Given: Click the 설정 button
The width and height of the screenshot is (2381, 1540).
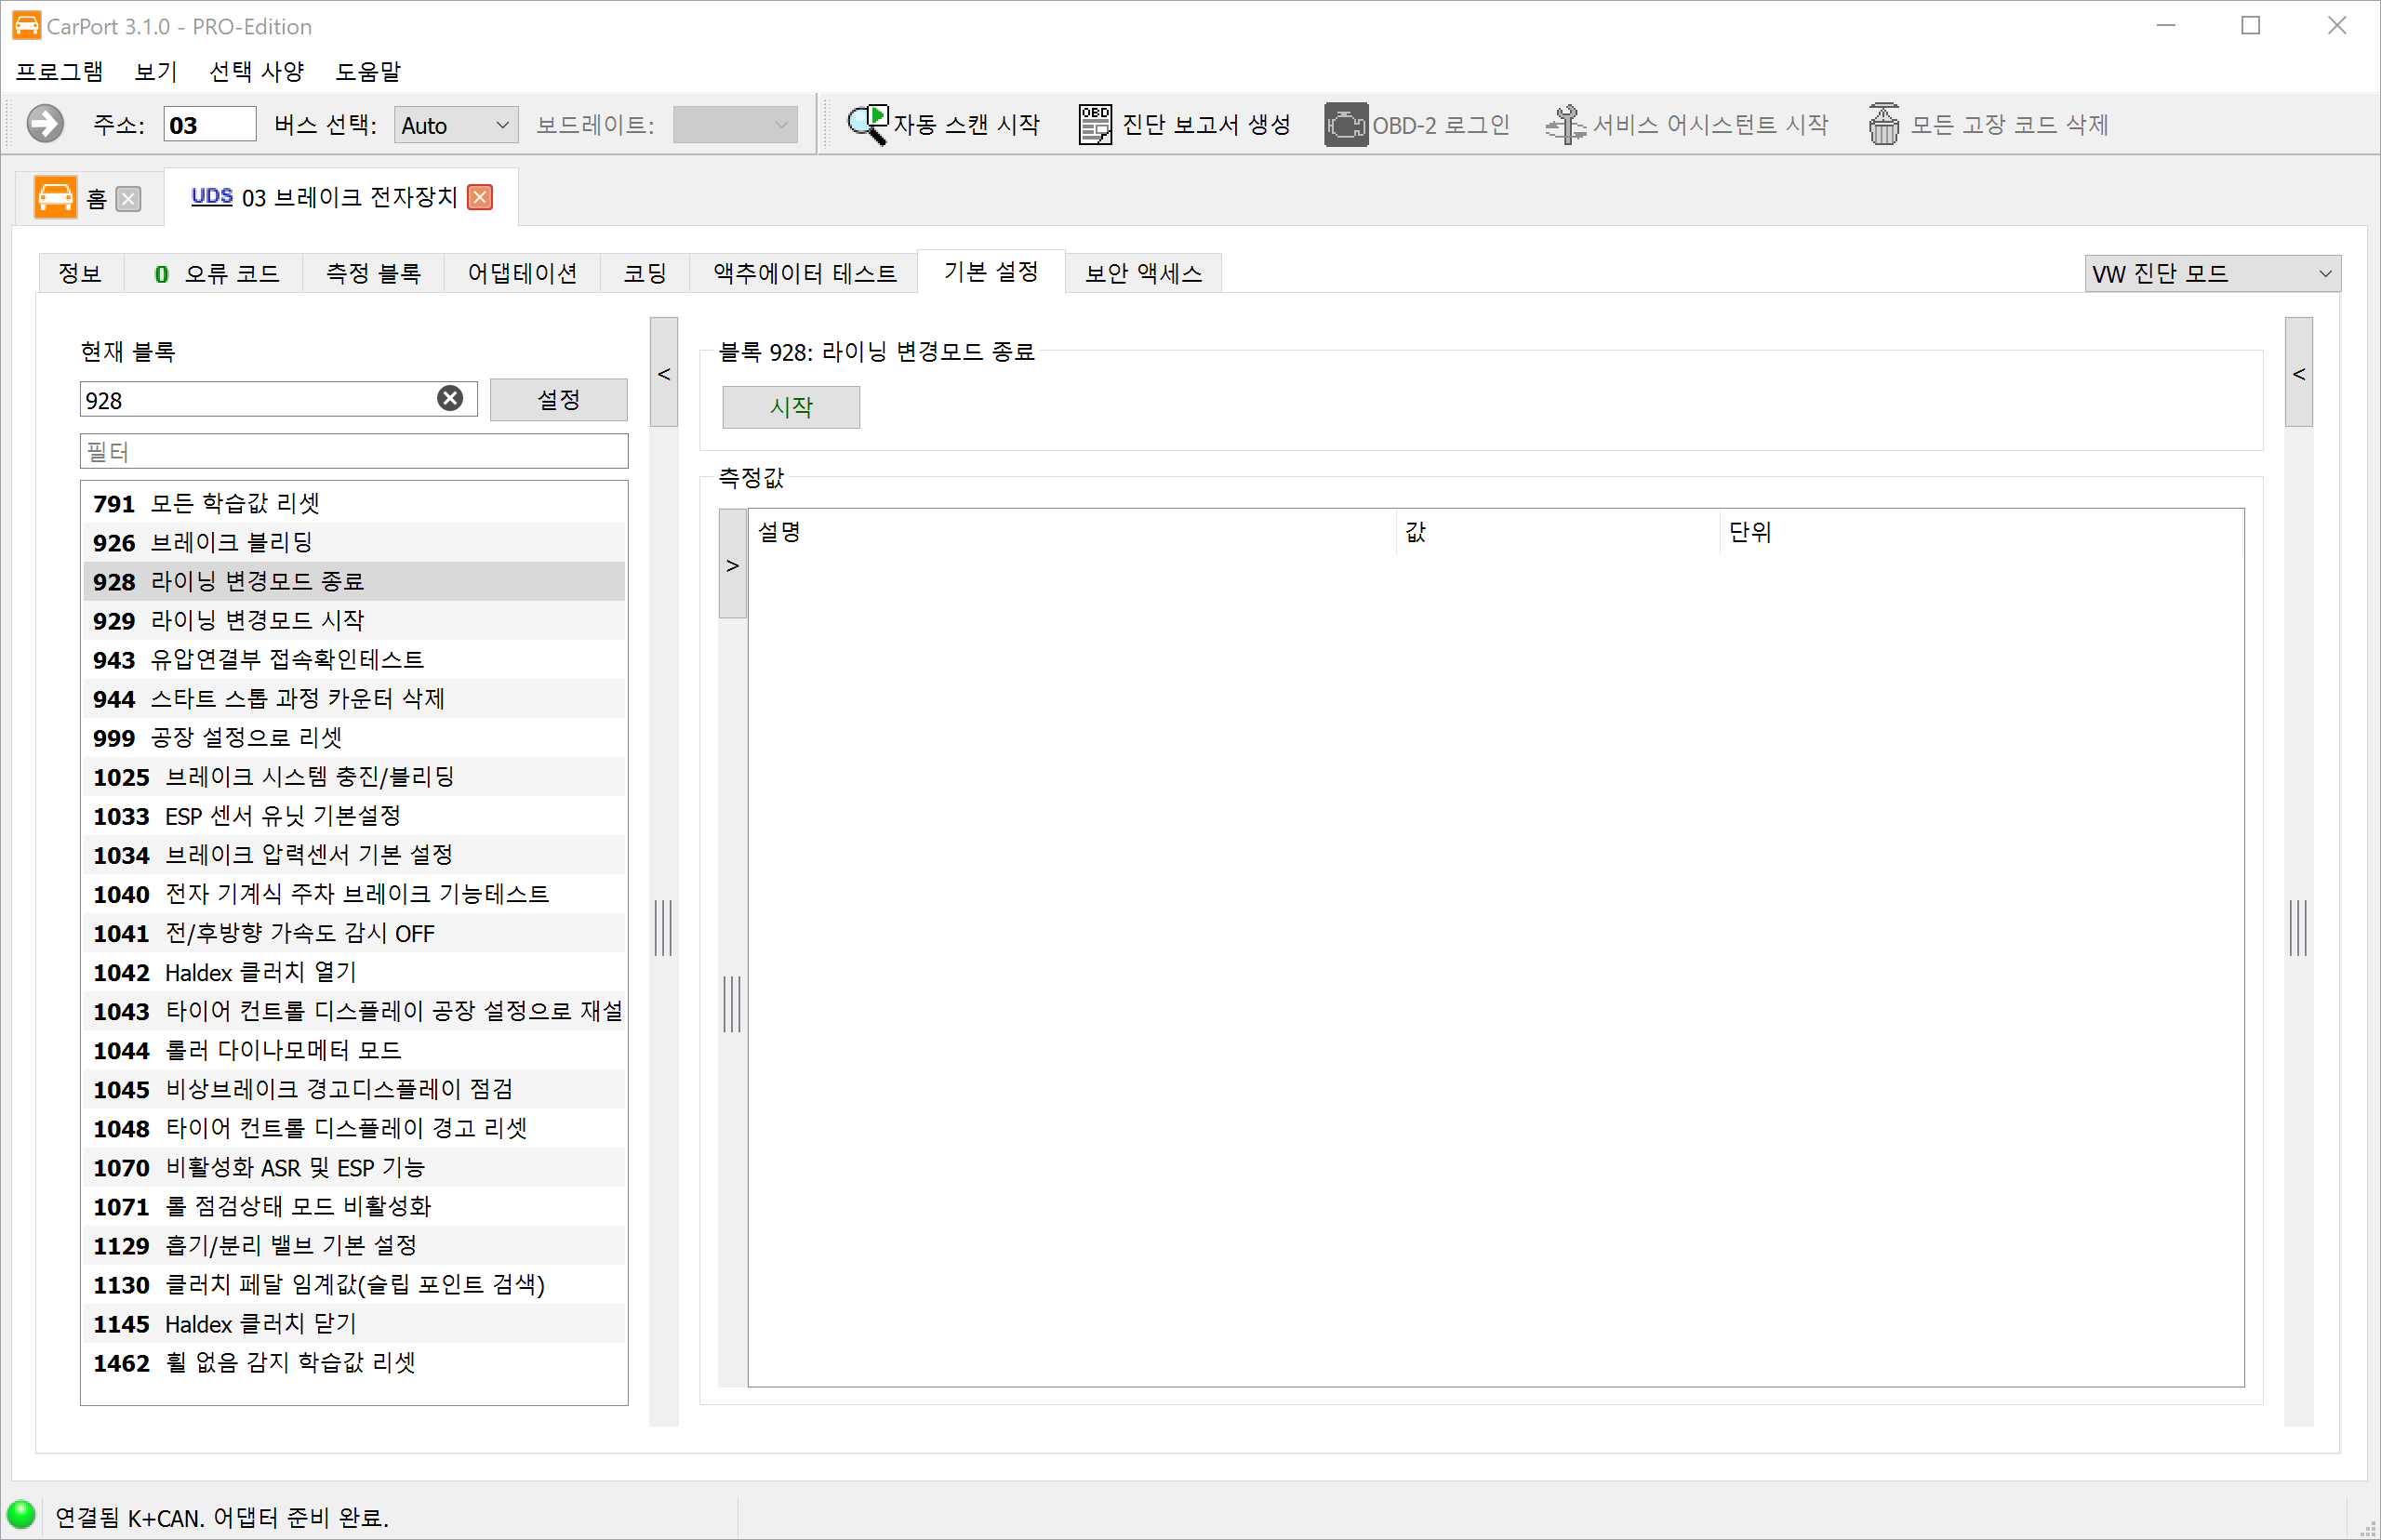Looking at the screenshot, I should pyautogui.click(x=558, y=399).
